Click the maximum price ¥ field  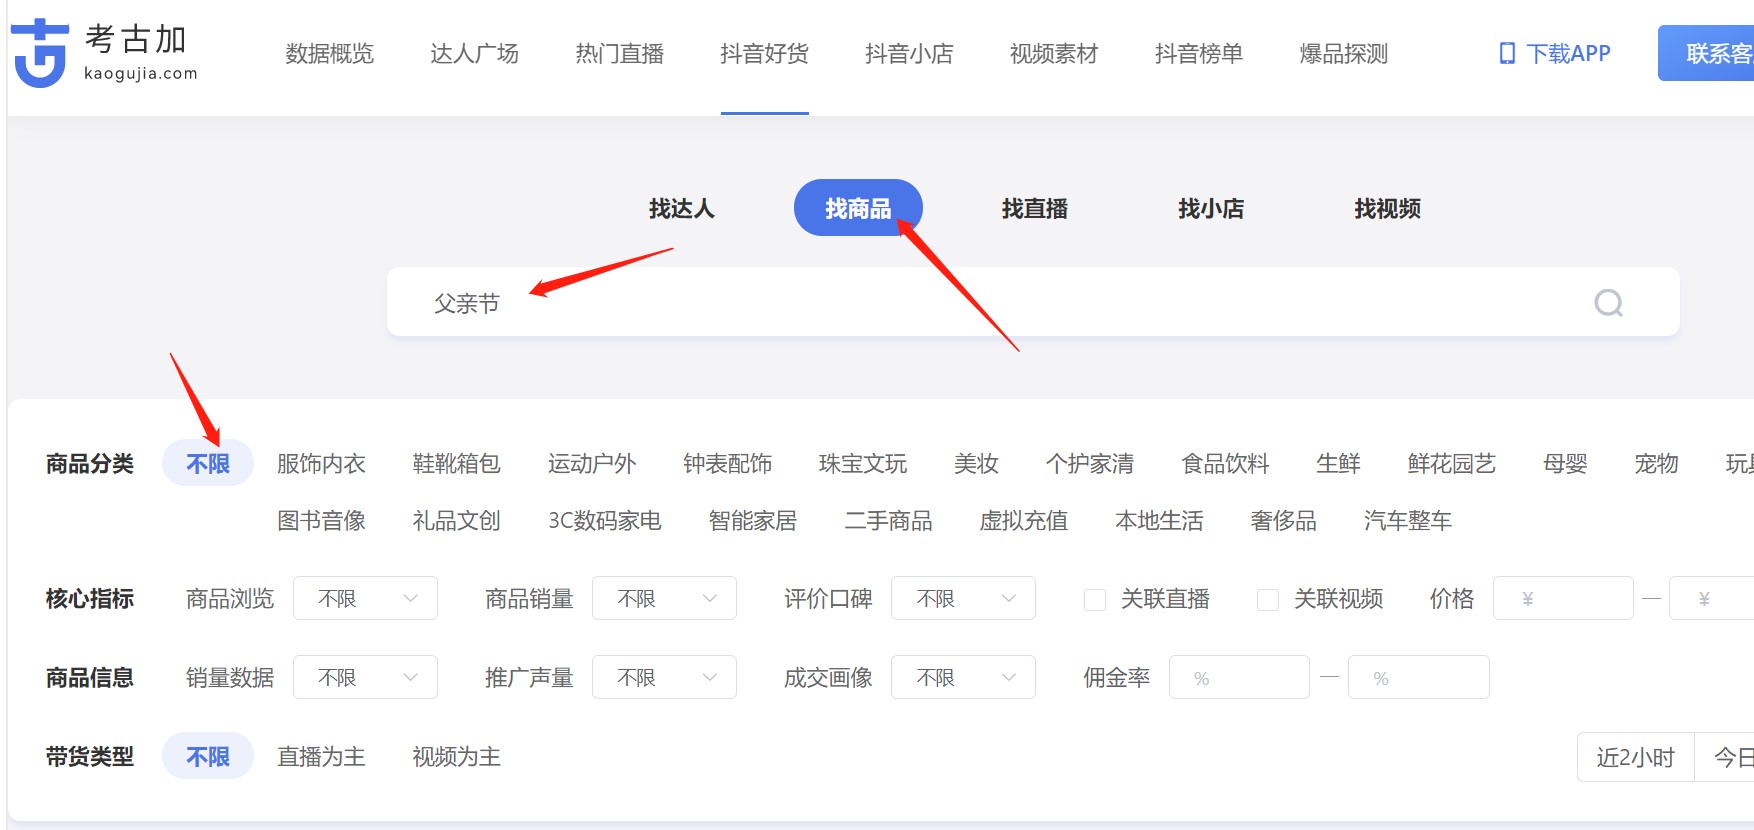1712,598
